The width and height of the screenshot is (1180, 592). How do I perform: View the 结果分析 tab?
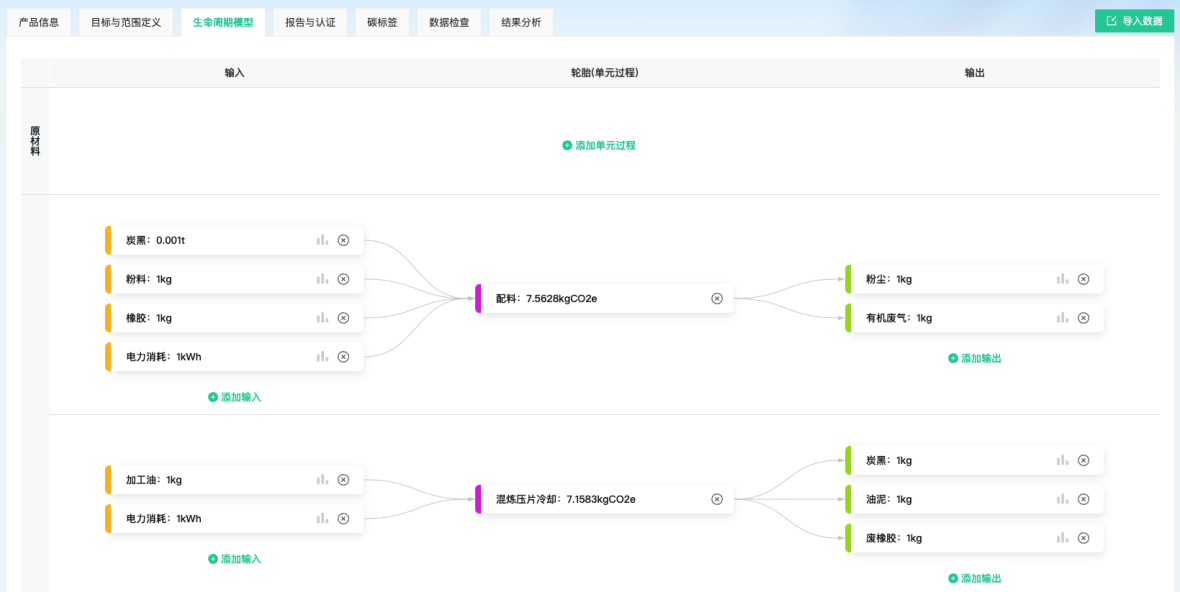point(521,23)
